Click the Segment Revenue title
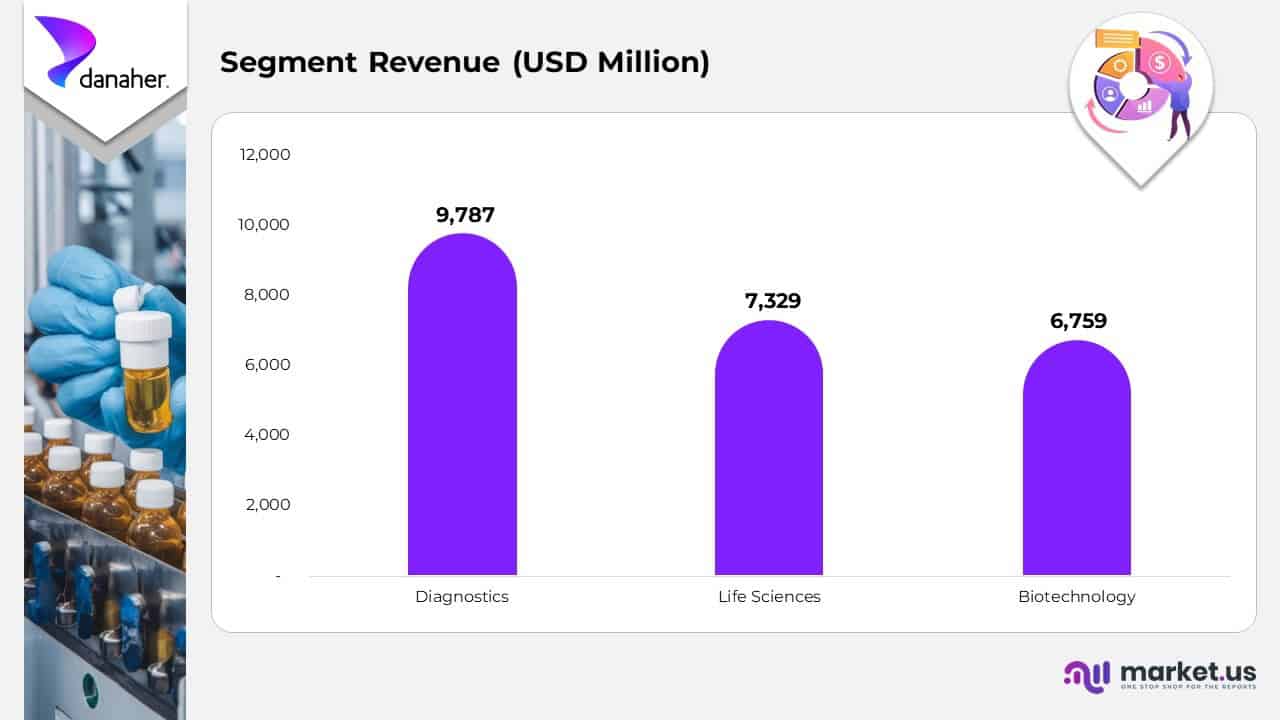 465,62
